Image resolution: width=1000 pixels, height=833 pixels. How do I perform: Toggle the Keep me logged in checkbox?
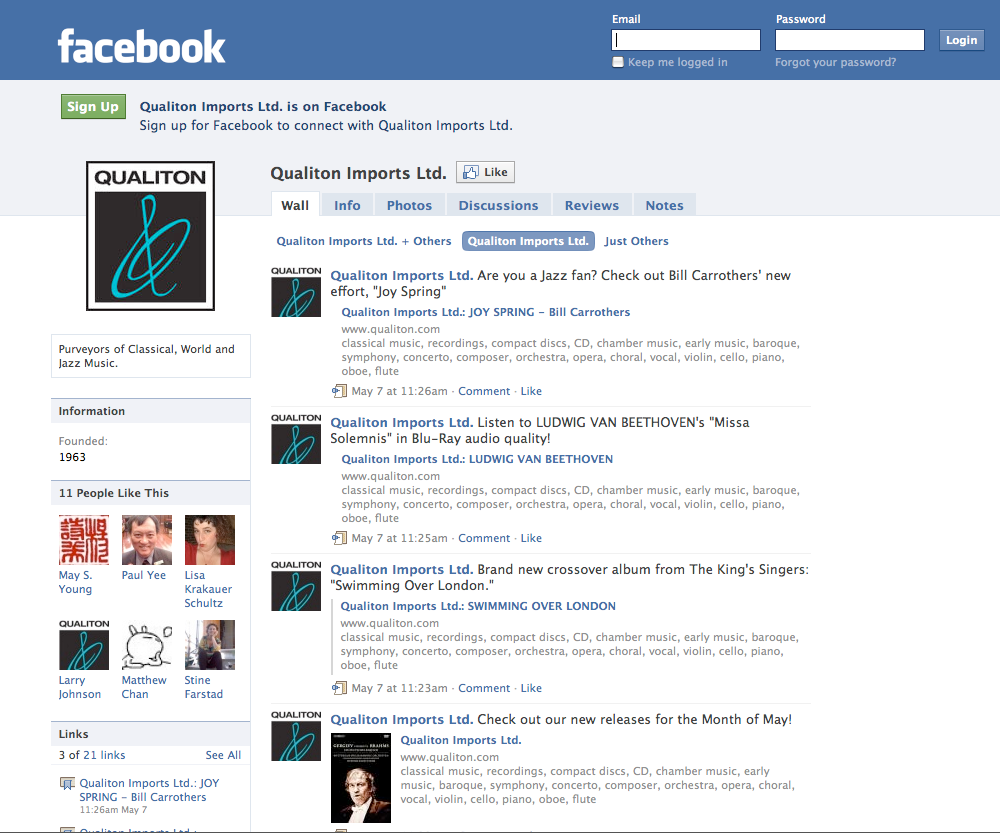(x=618, y=62)
